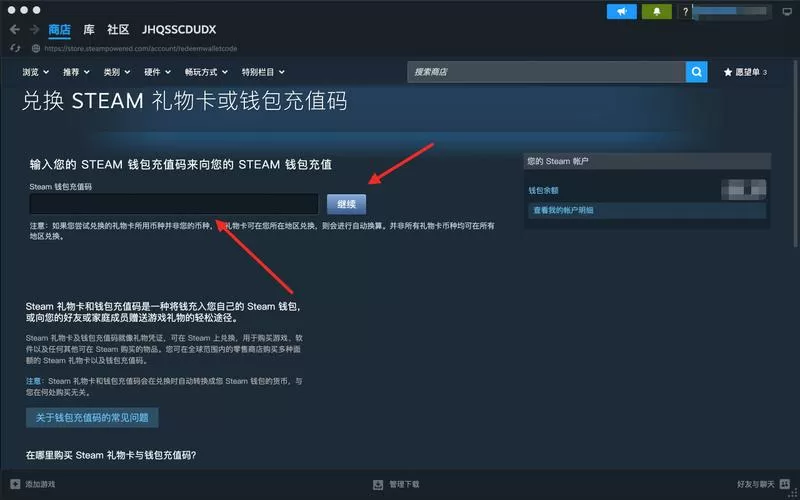The image size is (800, 500).
Task: Click the store search magnifier button
Action: [696, 72]
